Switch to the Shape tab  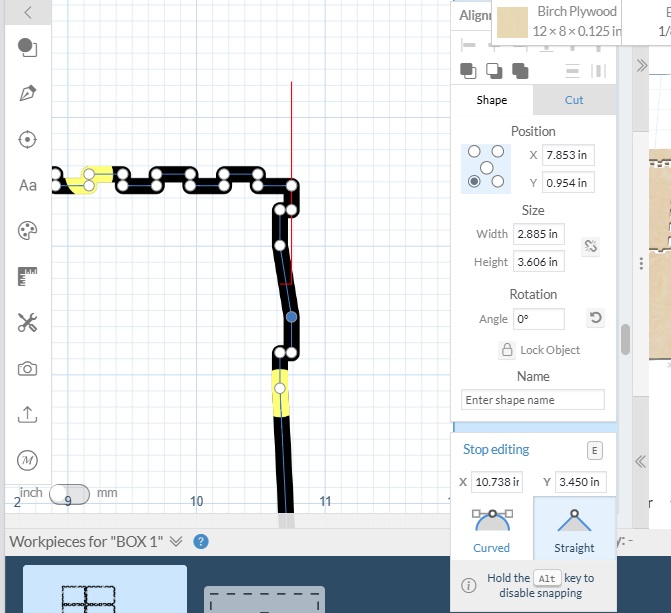(x=491, y=100)
